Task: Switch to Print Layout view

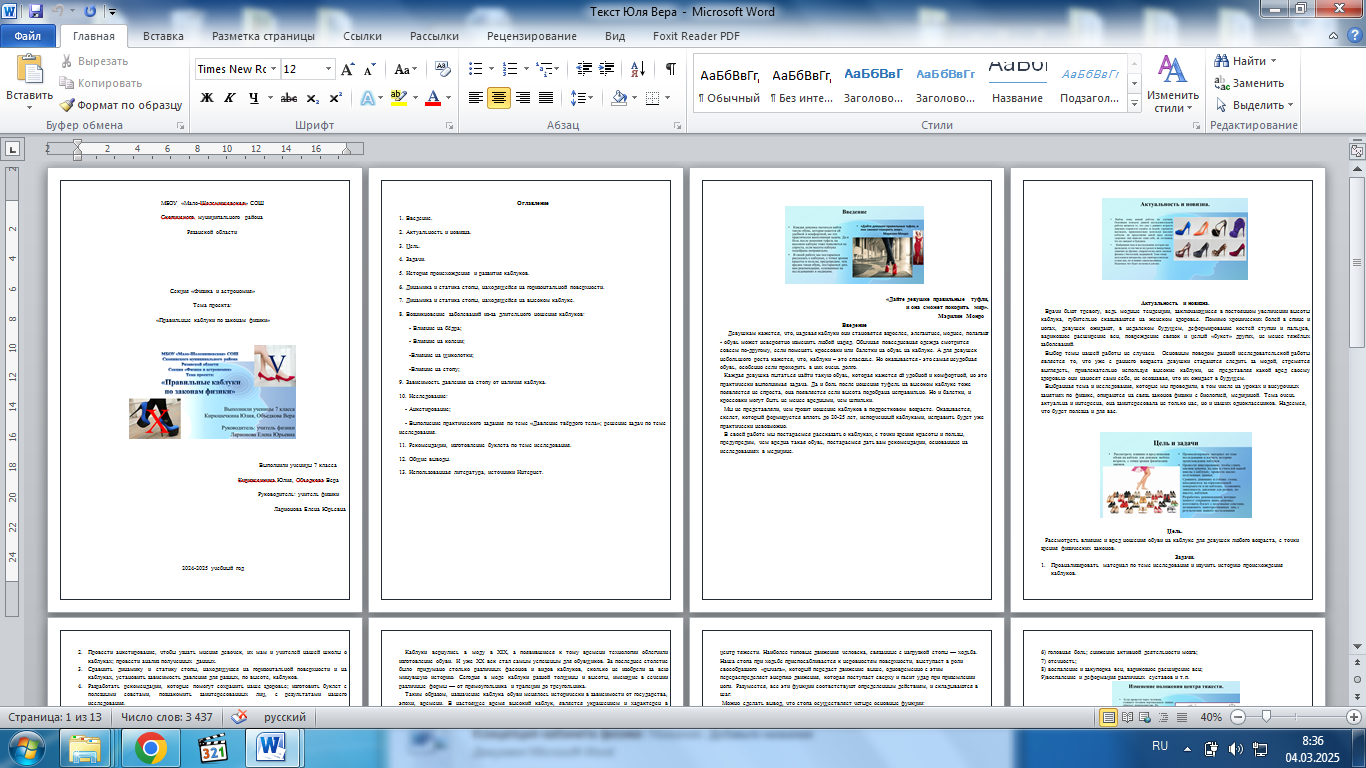Action: pos(1107,717)
